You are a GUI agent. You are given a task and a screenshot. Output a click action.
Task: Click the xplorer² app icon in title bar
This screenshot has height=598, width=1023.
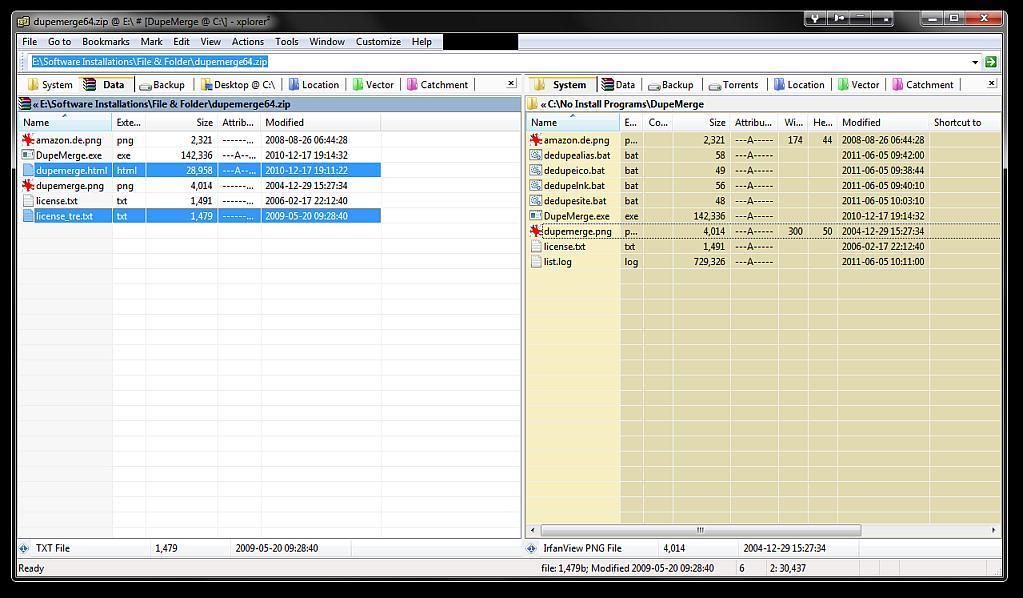[23, 22]
